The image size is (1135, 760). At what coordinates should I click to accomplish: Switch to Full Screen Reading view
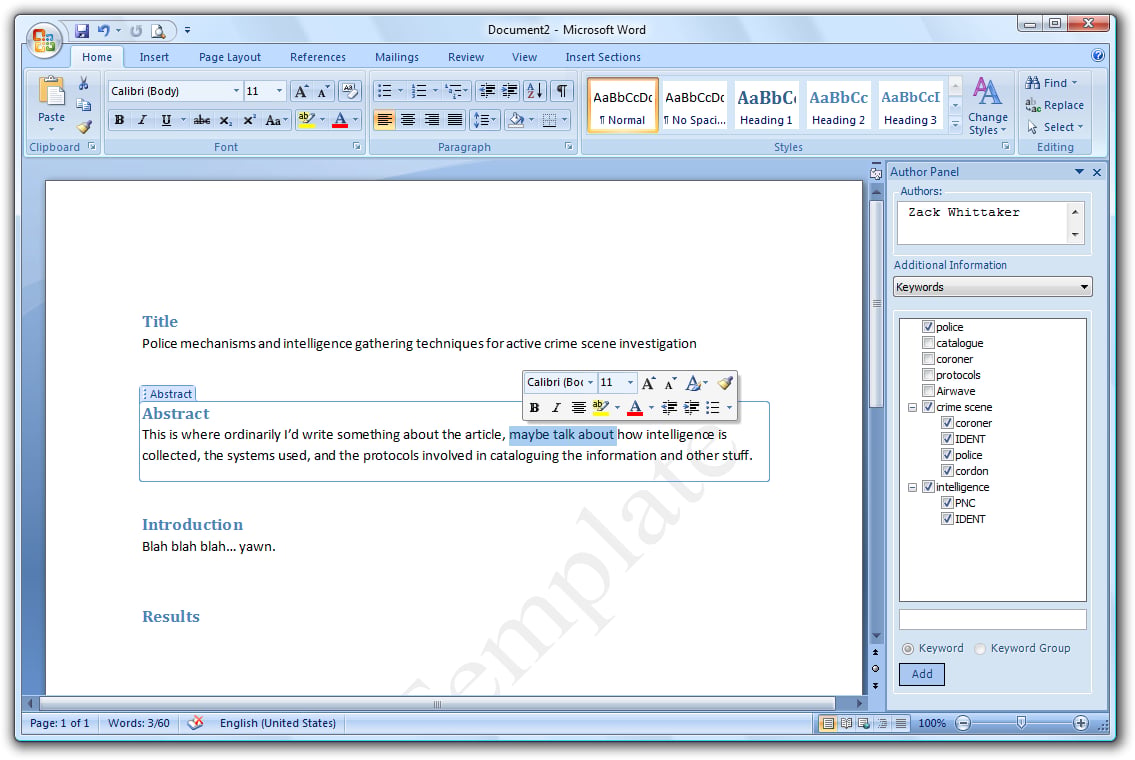point(845,722)
